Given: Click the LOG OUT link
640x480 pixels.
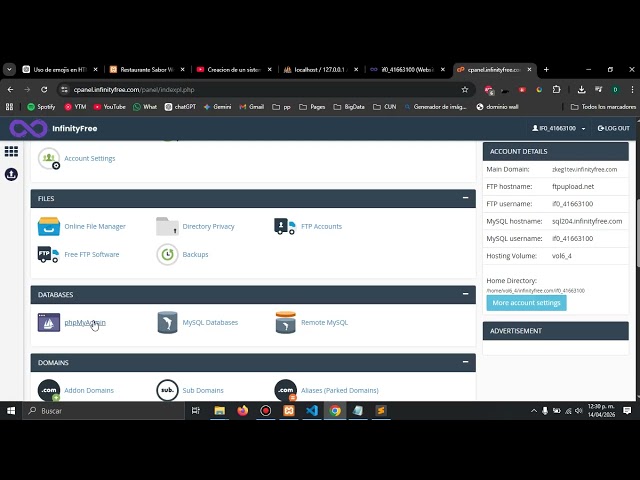Looking at the screenshot, I should (613, 129).
